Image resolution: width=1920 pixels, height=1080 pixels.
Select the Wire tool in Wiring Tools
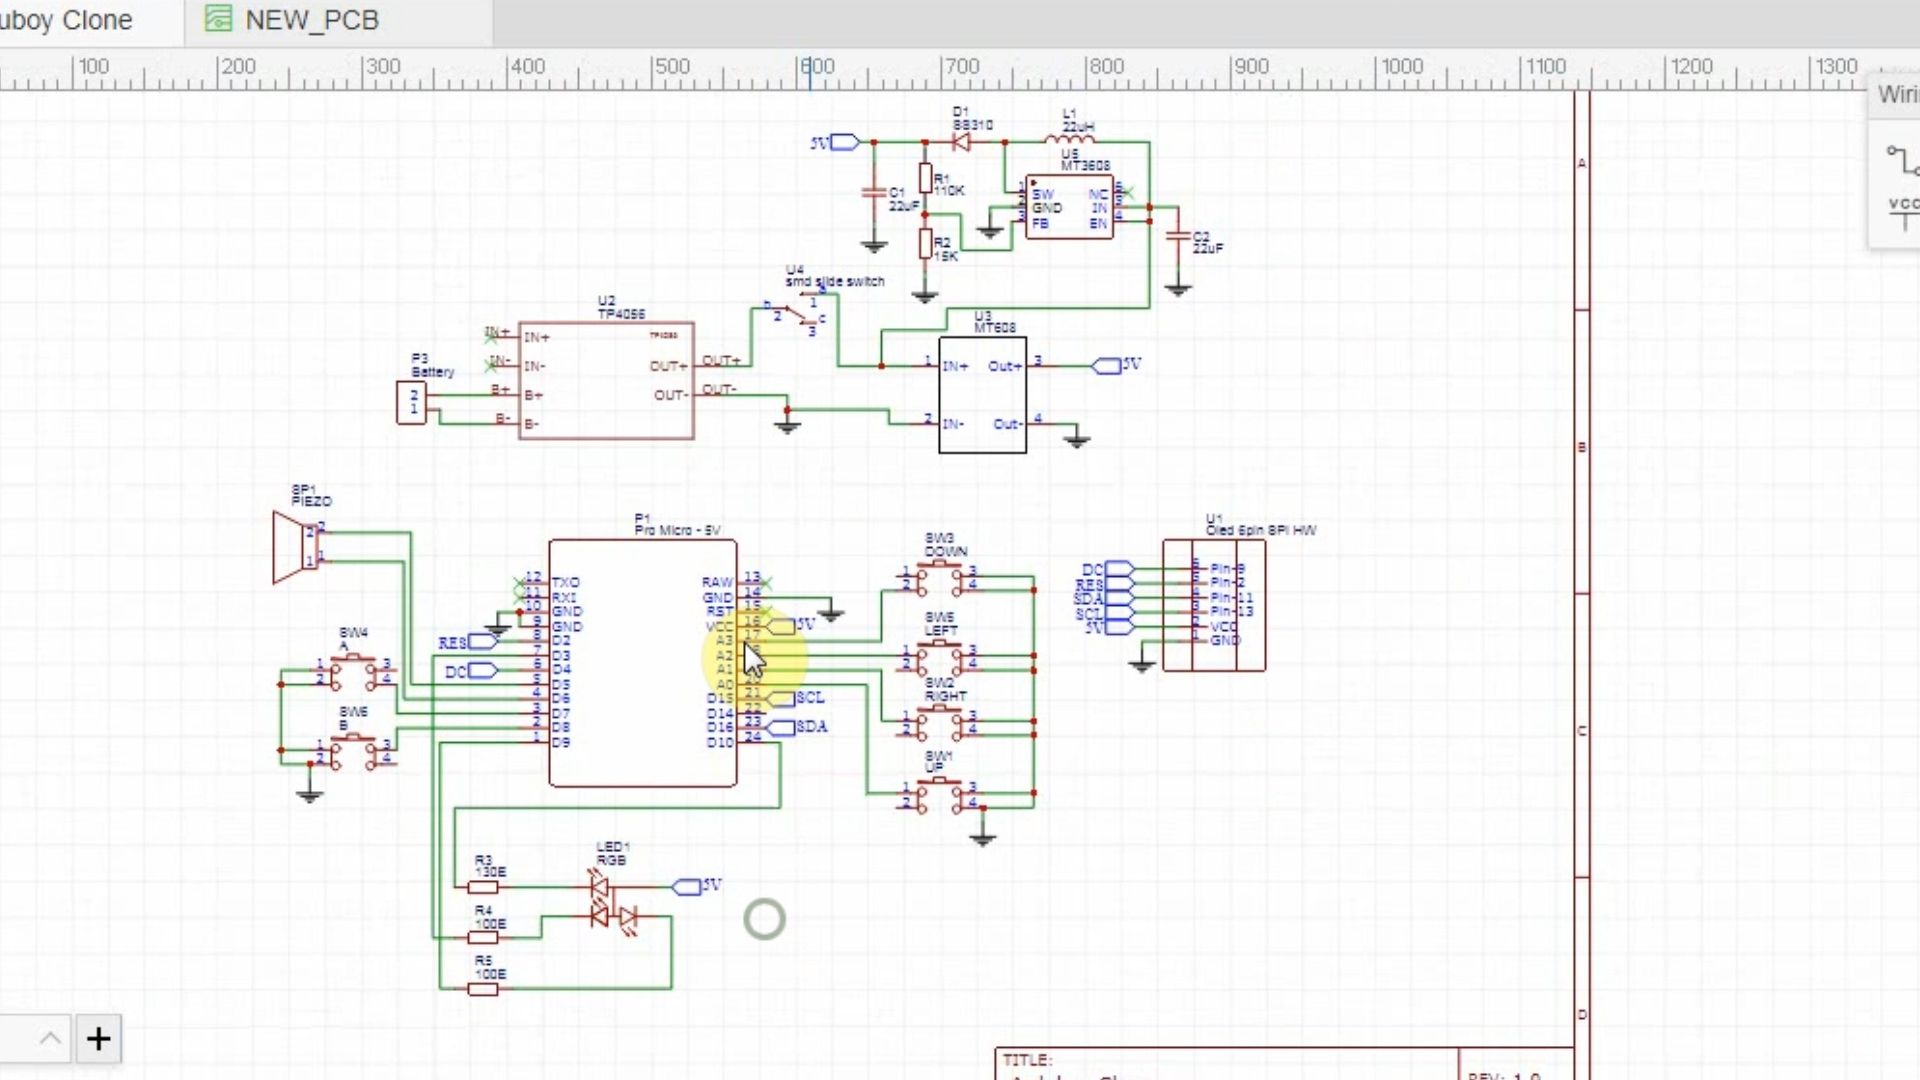1902,160
